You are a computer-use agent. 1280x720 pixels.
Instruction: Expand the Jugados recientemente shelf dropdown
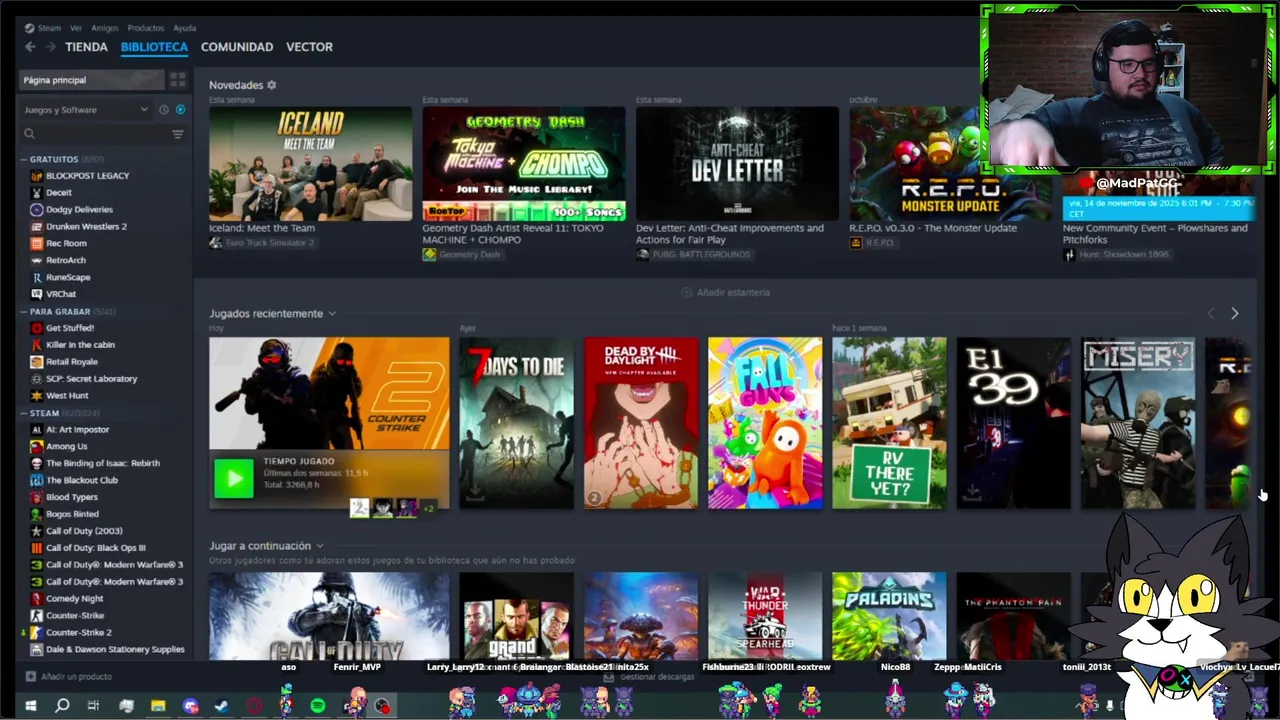coord(332,314)
